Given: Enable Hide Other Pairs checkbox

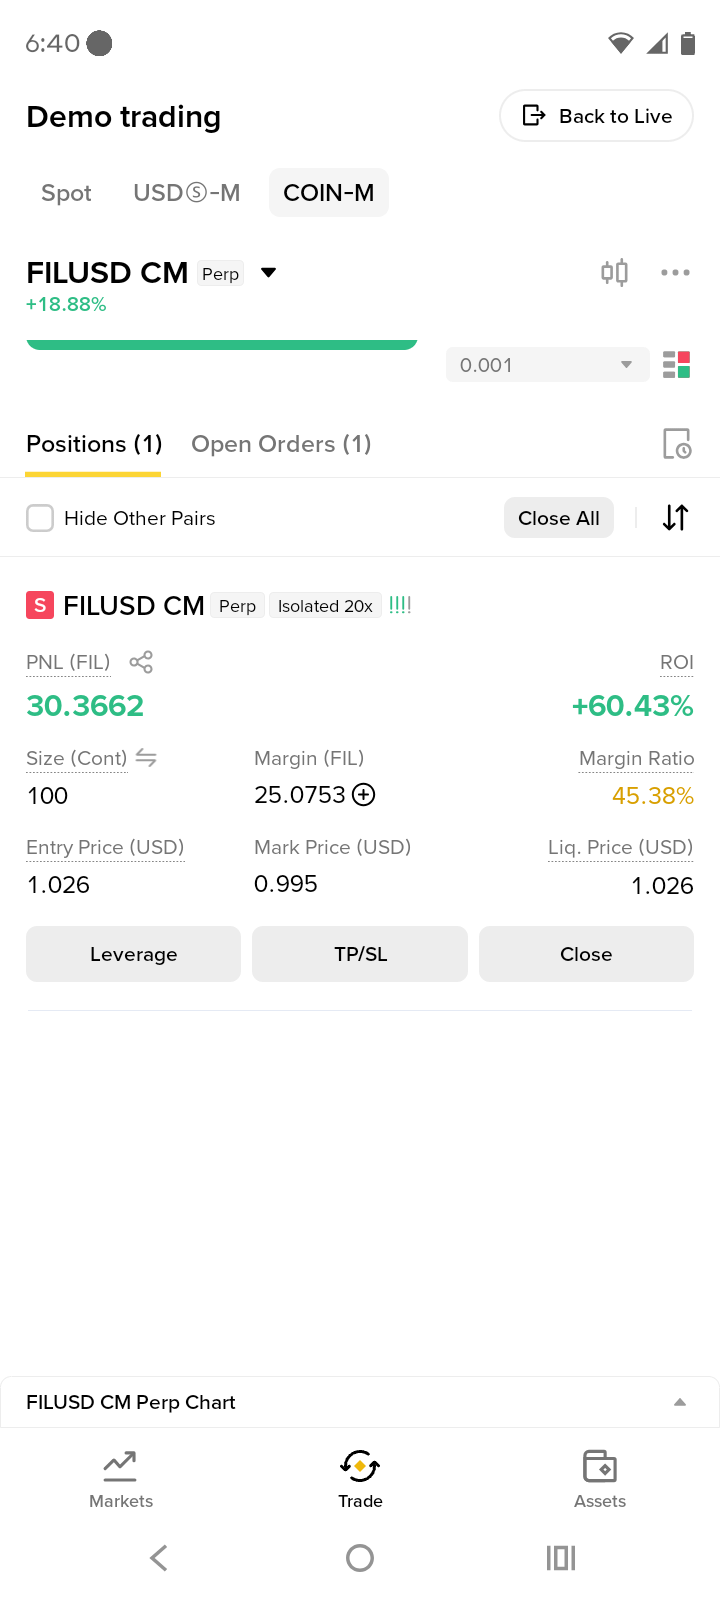Looking at the screenshot, I should tap(40, 518).
